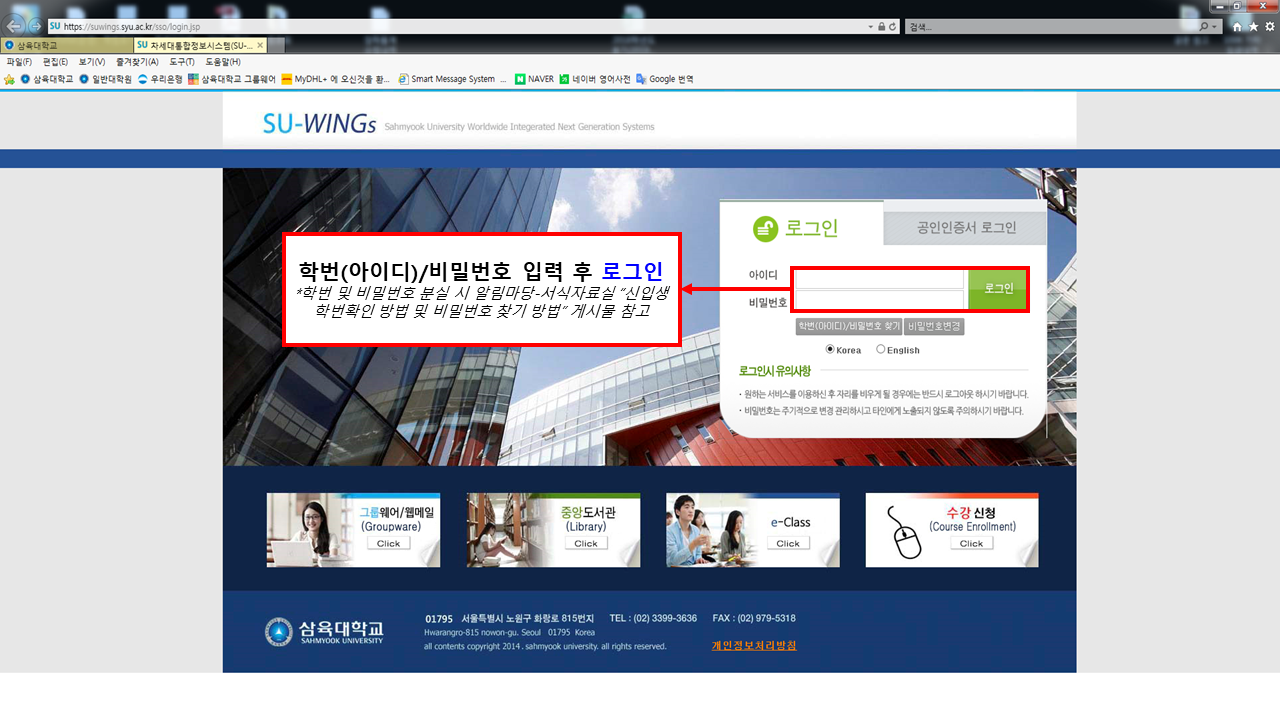
Task: Expand the search provider dropdown arrow
Action: [1214, 27]
